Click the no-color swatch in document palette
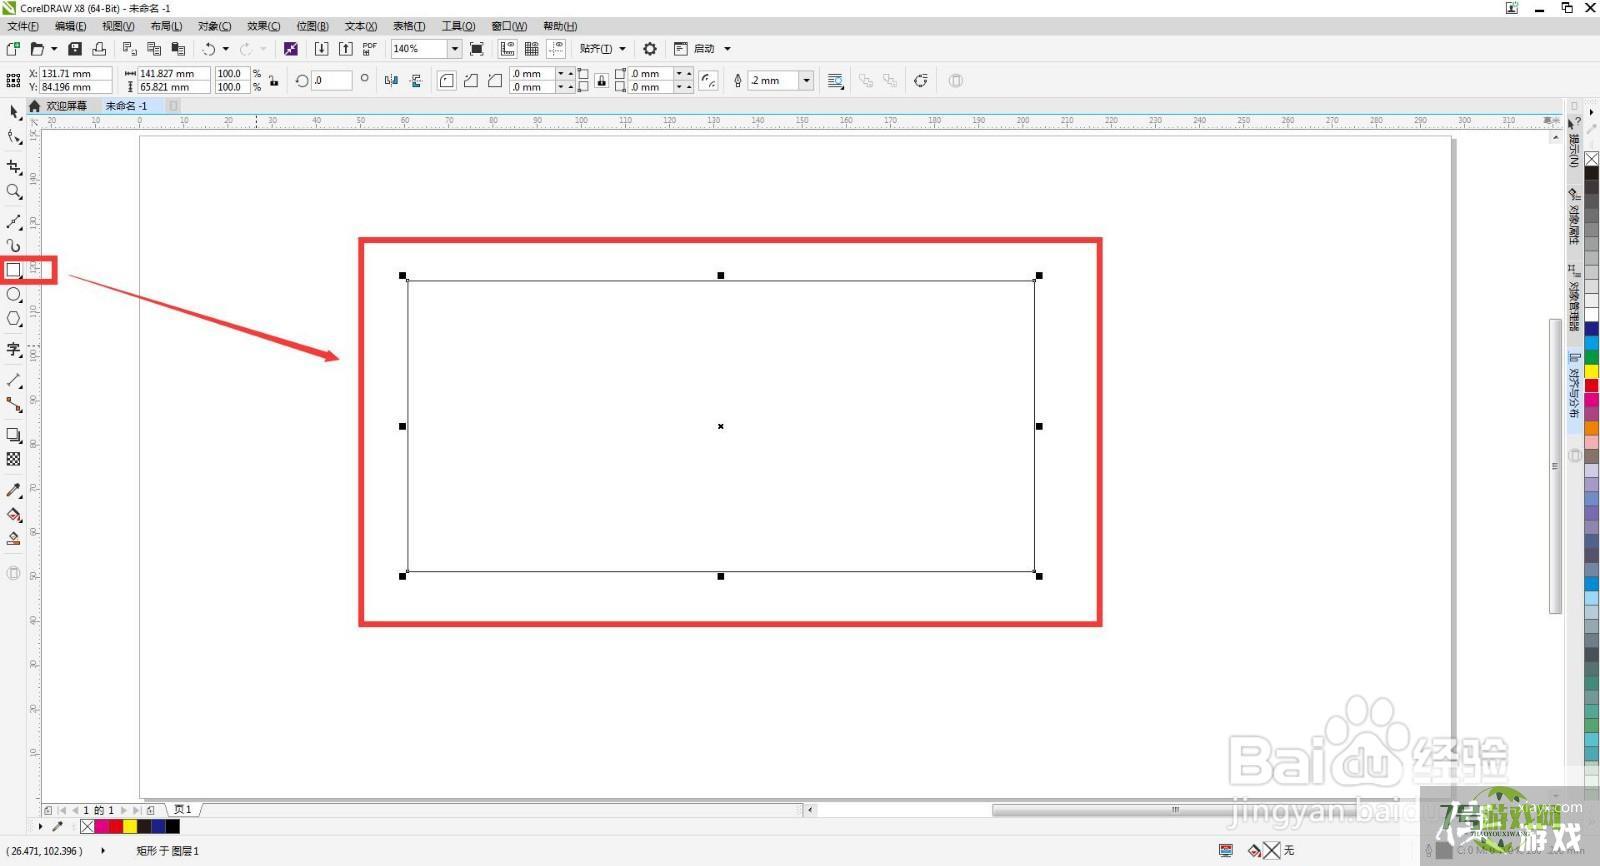The image size is (1600, 866). pyautogui.click(x=87, y=827)
